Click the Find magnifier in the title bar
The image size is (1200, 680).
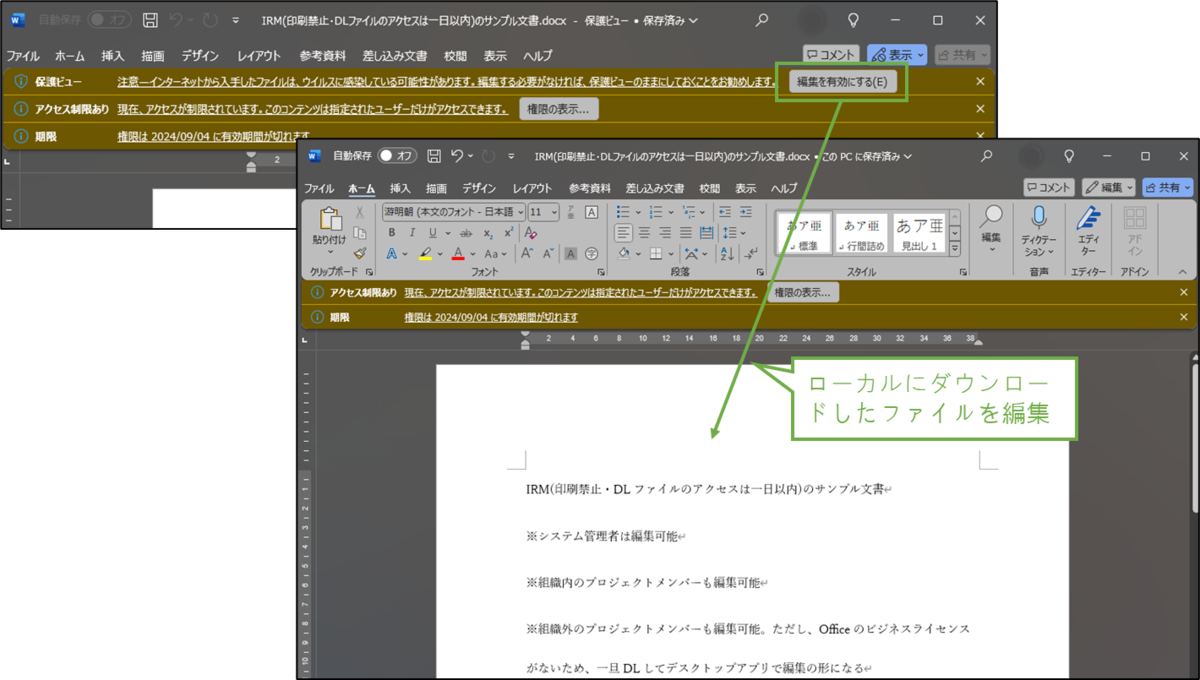[986, 156]
